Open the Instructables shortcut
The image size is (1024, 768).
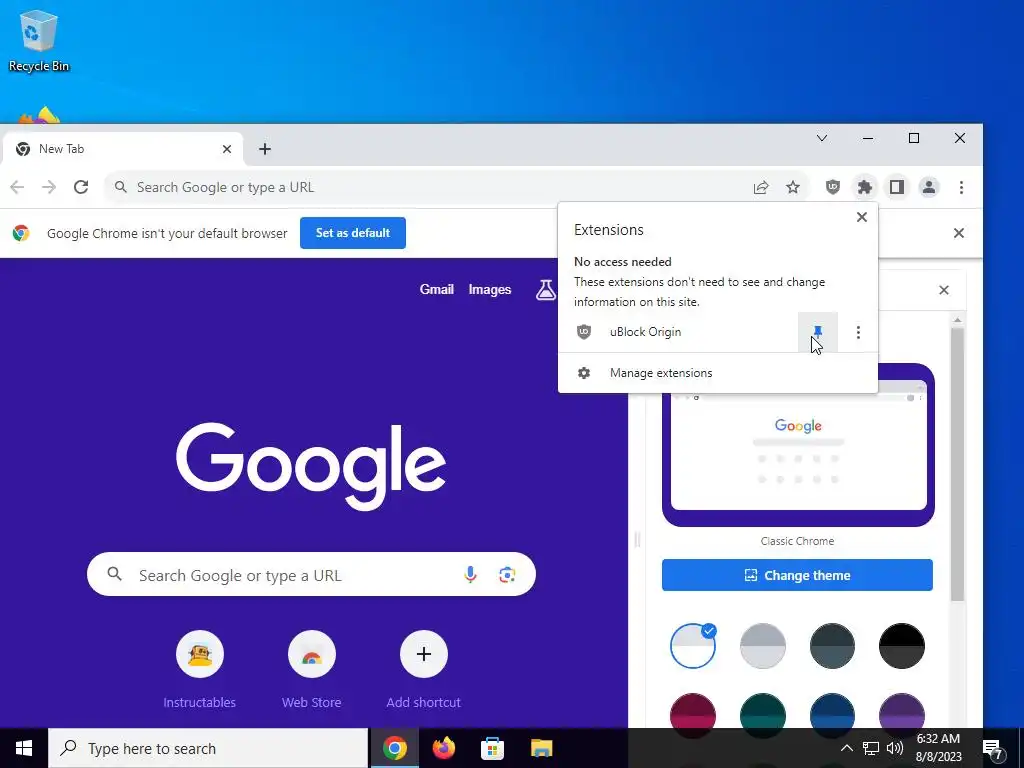coord(199,671)
